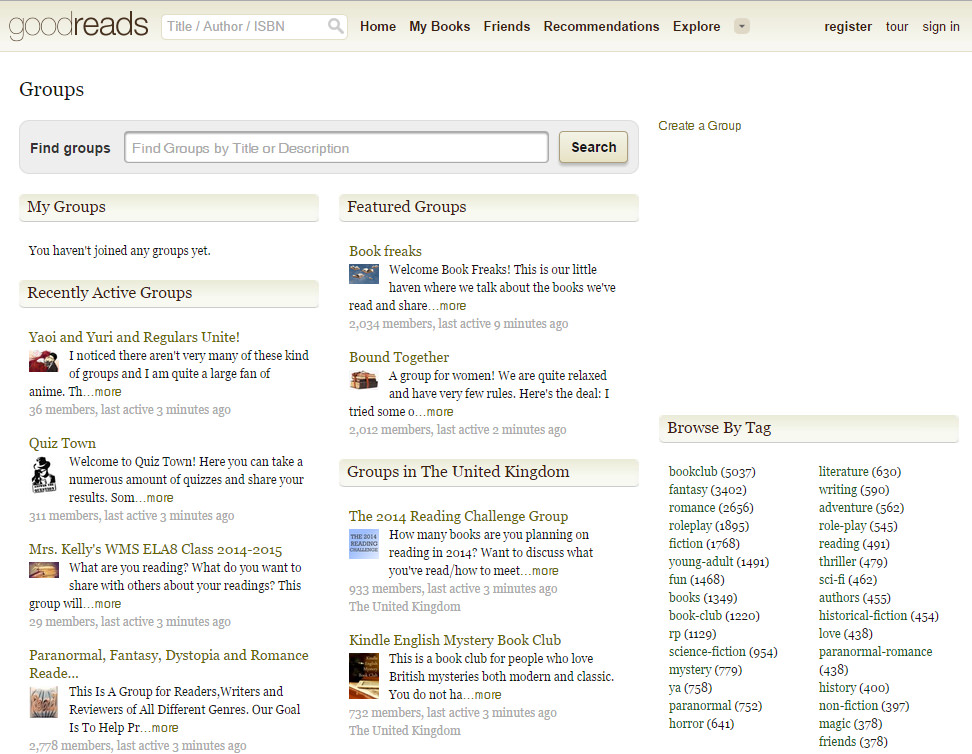Open the My Books menu item

pos(439,27)
